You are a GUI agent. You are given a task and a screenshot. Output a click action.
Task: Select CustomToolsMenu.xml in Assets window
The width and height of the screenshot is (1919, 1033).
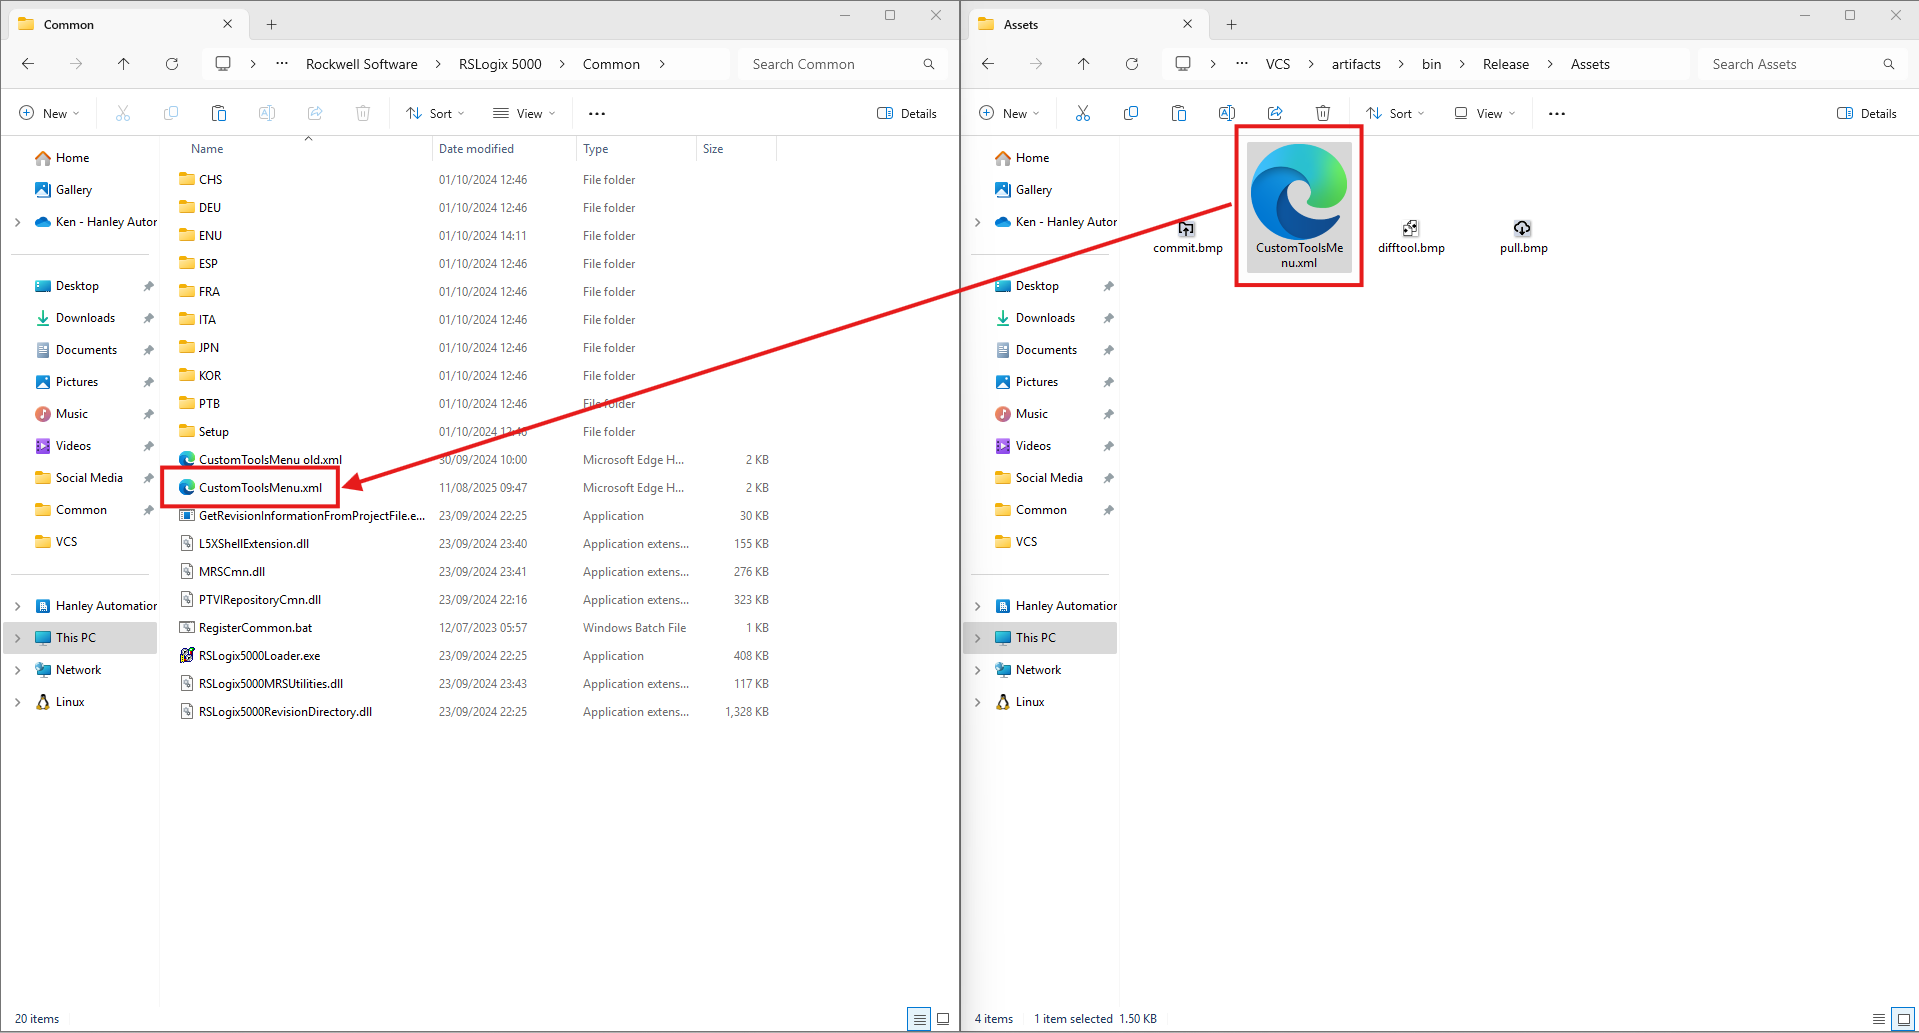click(x=1299, y=207)
